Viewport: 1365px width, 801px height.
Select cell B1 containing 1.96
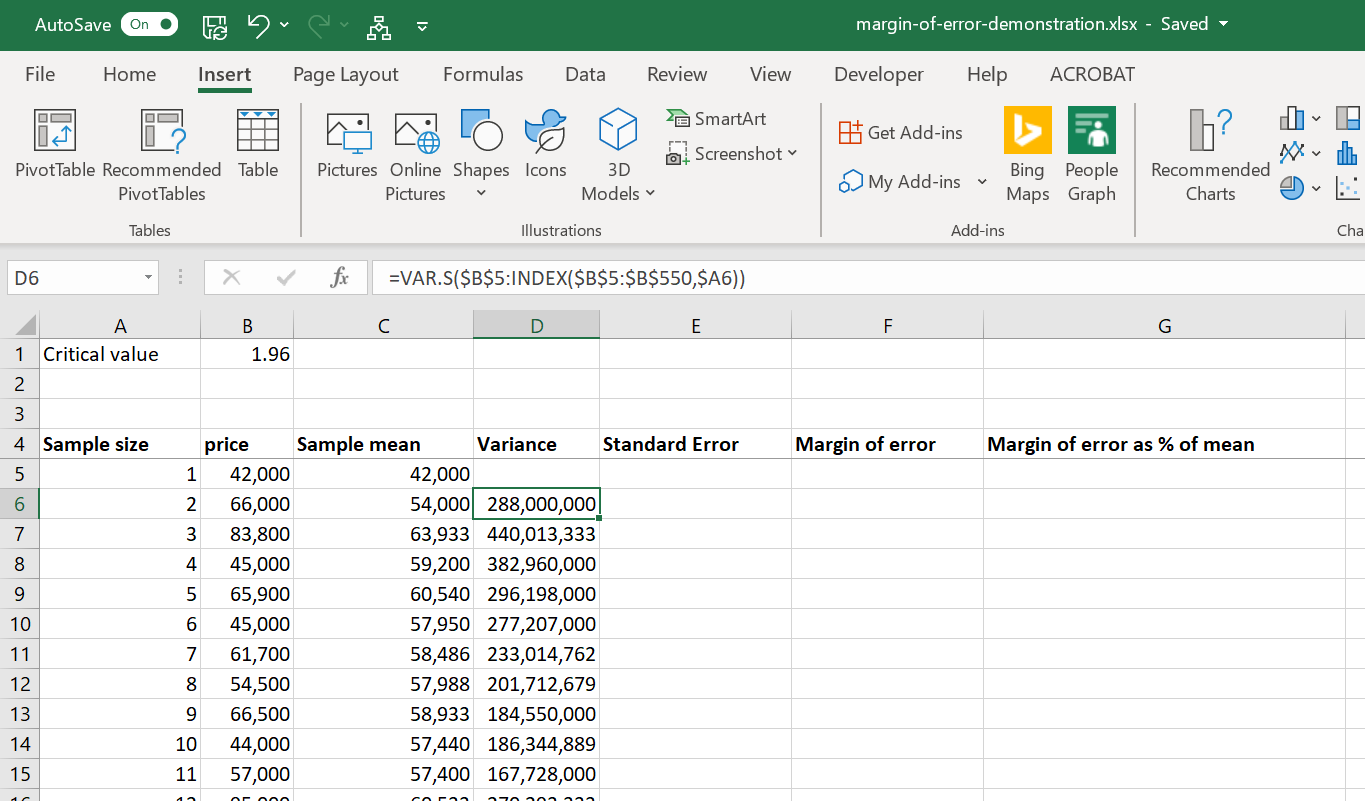tap(246, 354)
